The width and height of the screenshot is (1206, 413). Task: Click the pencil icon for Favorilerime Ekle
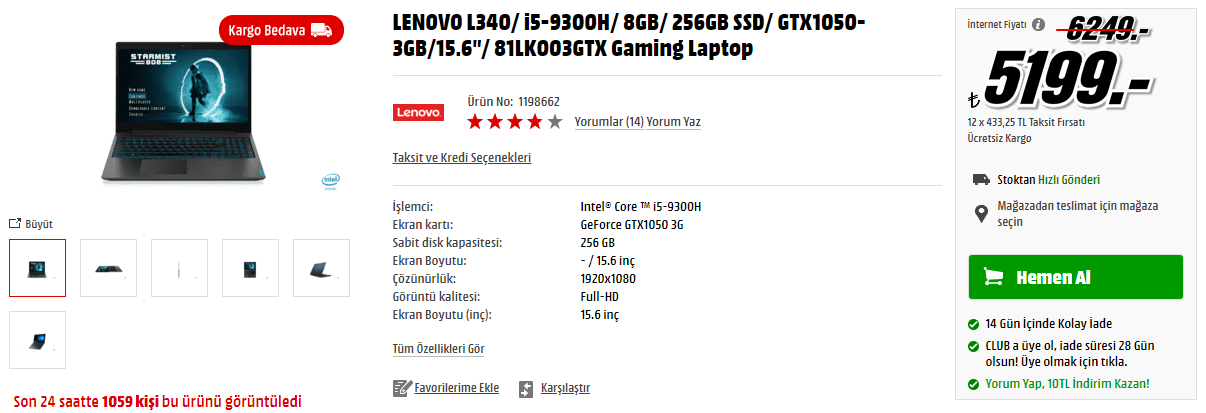point(402,388)
